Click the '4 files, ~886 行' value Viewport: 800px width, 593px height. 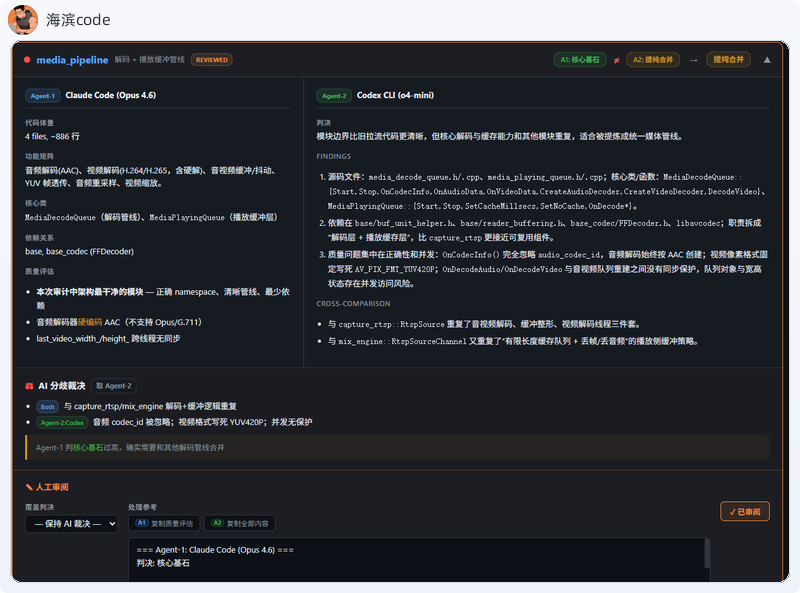tap(52, 136)
